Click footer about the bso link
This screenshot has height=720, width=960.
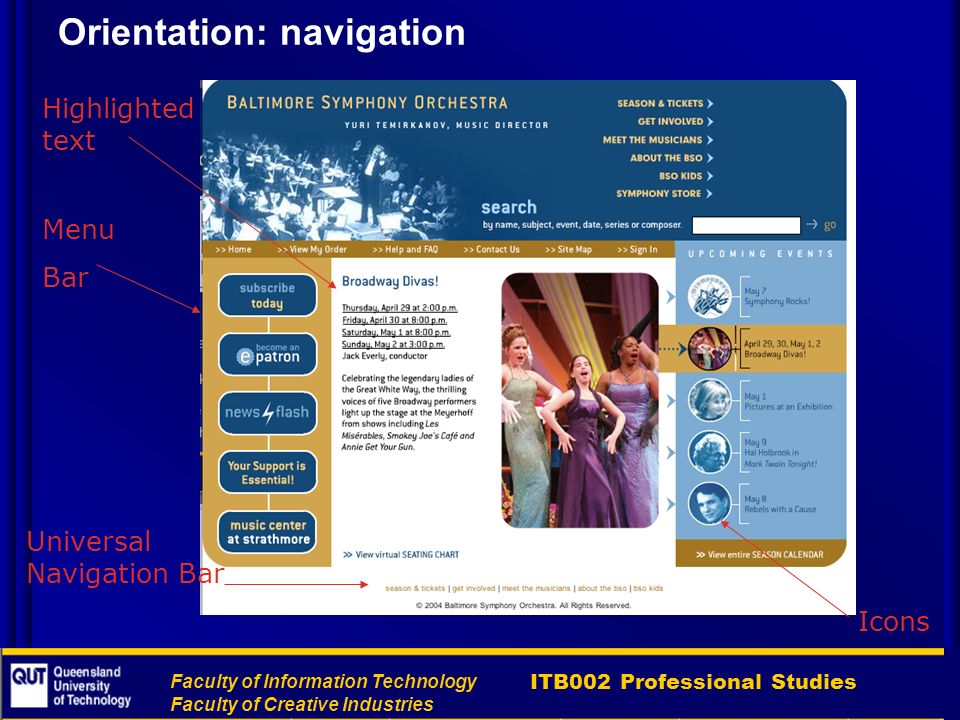[602, 588]
